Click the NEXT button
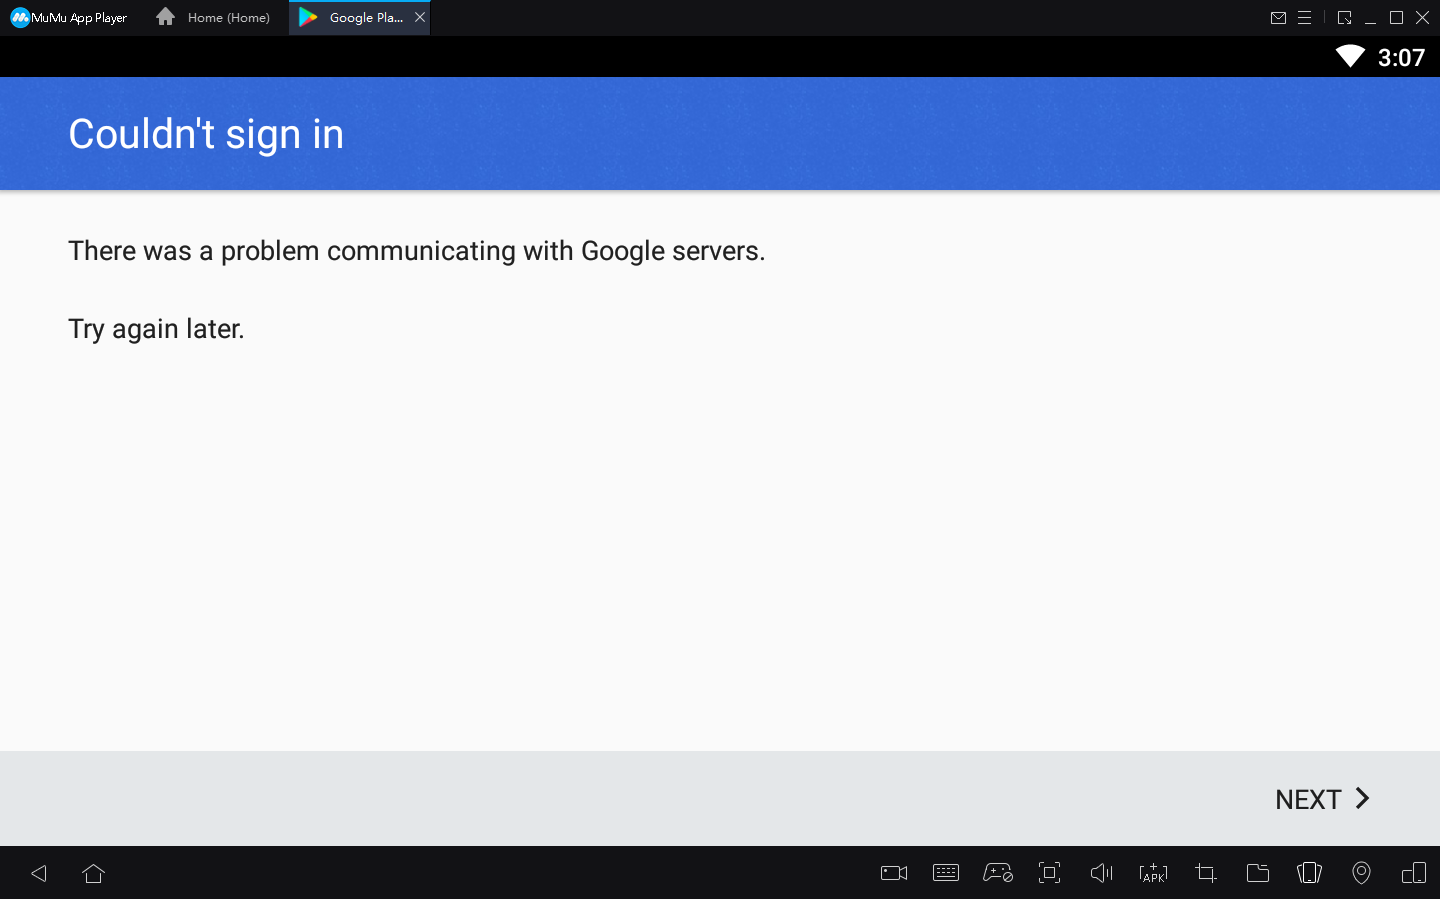 tap(1322, 799)
